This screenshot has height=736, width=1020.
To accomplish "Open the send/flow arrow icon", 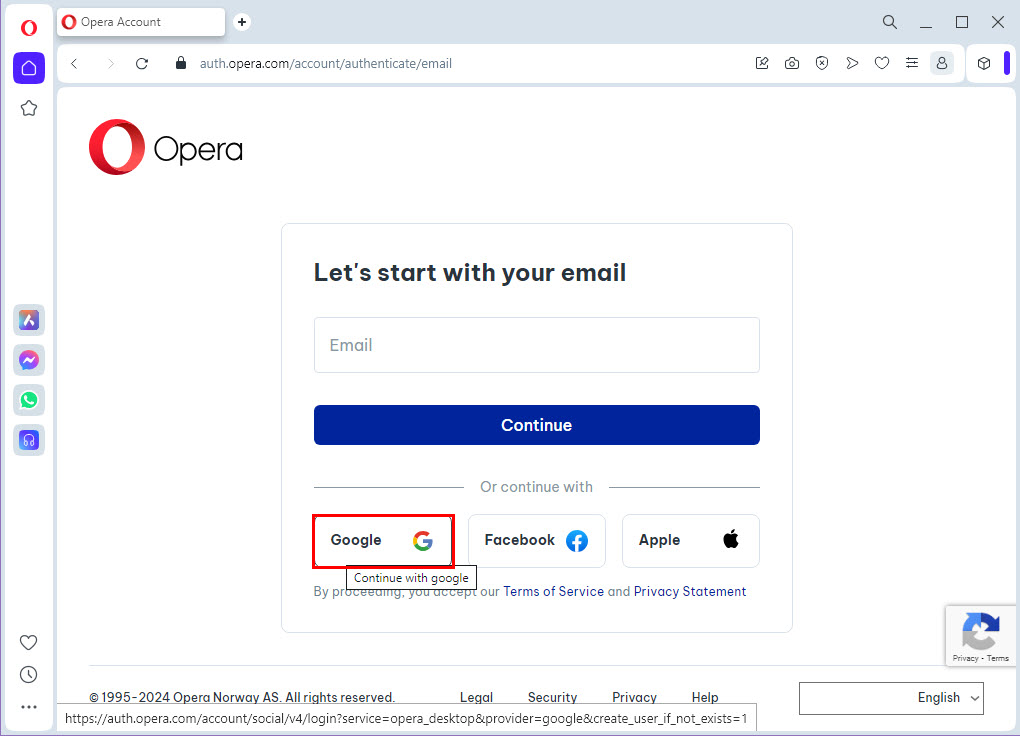I will click(x=852, y=63).
